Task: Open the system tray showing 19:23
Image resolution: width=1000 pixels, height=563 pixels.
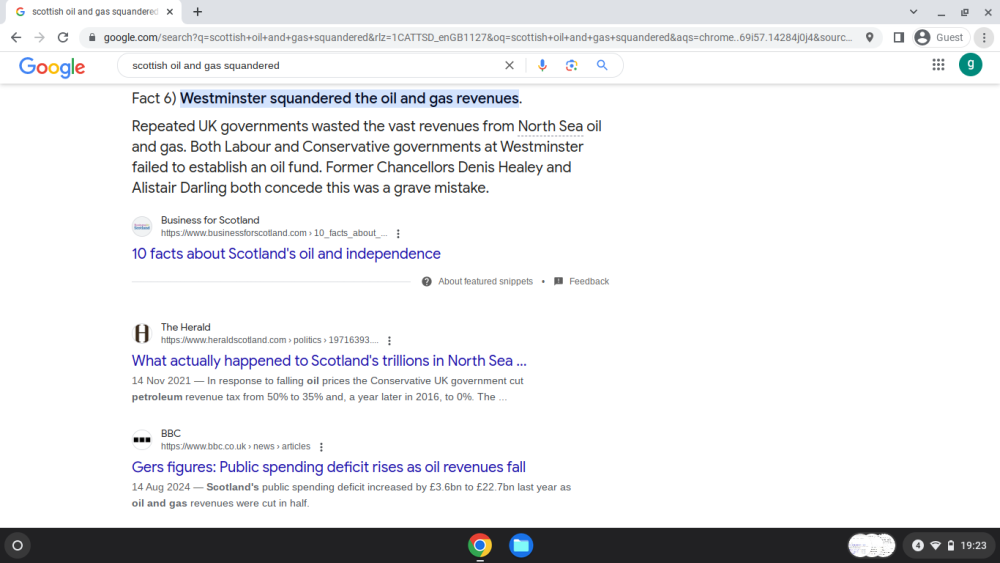Action: (x=950, y=545)
